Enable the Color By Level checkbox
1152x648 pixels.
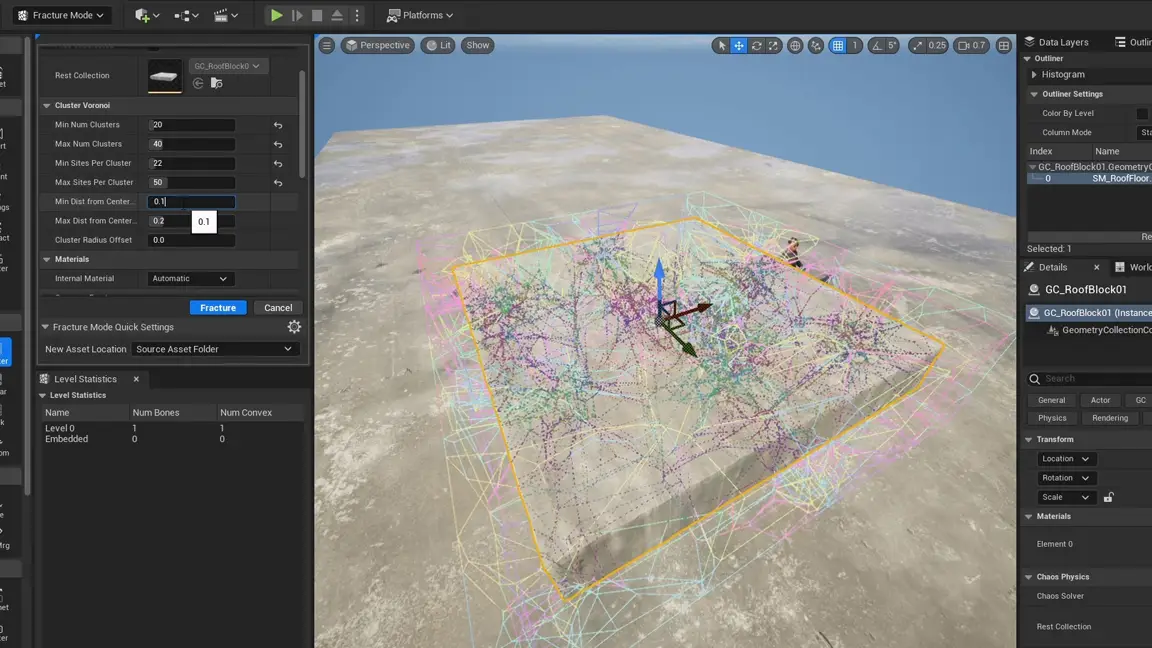point(1142,114)
